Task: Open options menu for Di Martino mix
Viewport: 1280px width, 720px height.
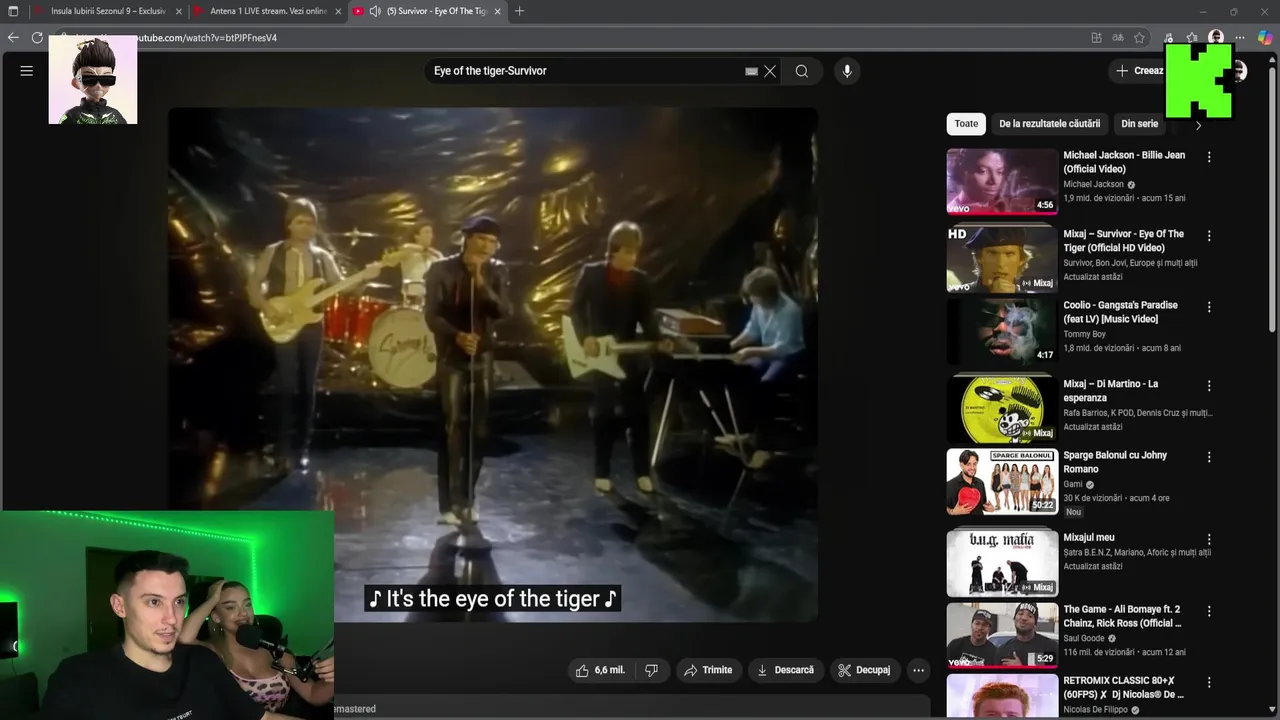Action: coord(1209,385)
